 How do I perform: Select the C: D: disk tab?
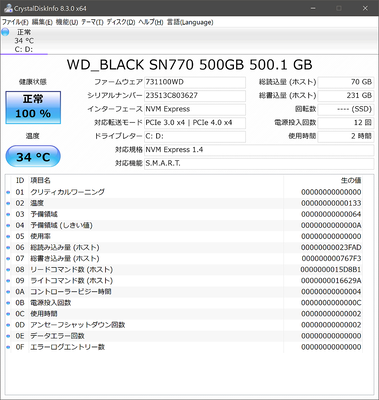(24, 41)
